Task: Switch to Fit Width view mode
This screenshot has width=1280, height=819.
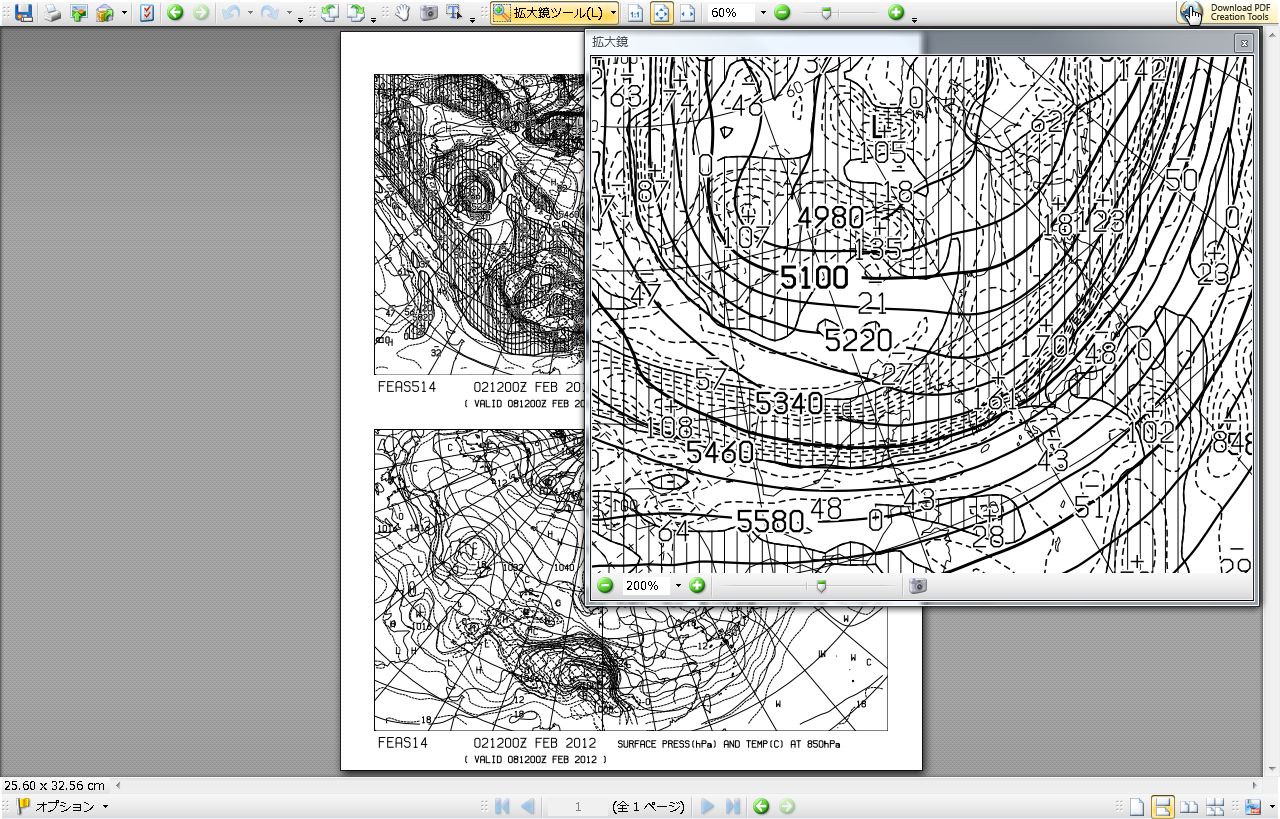Action: 687,13
